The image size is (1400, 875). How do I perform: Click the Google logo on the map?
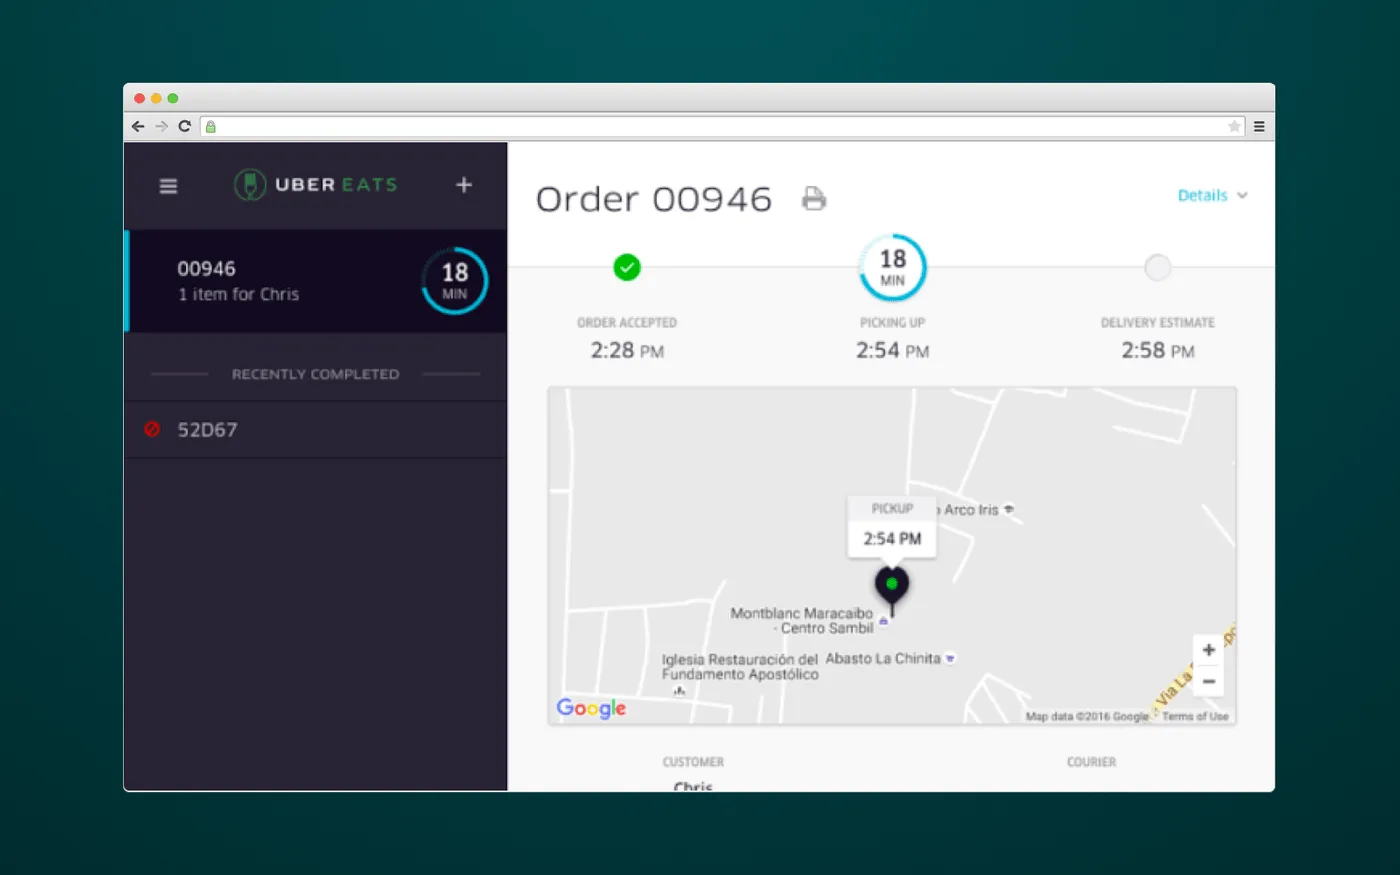coord(590,708)
